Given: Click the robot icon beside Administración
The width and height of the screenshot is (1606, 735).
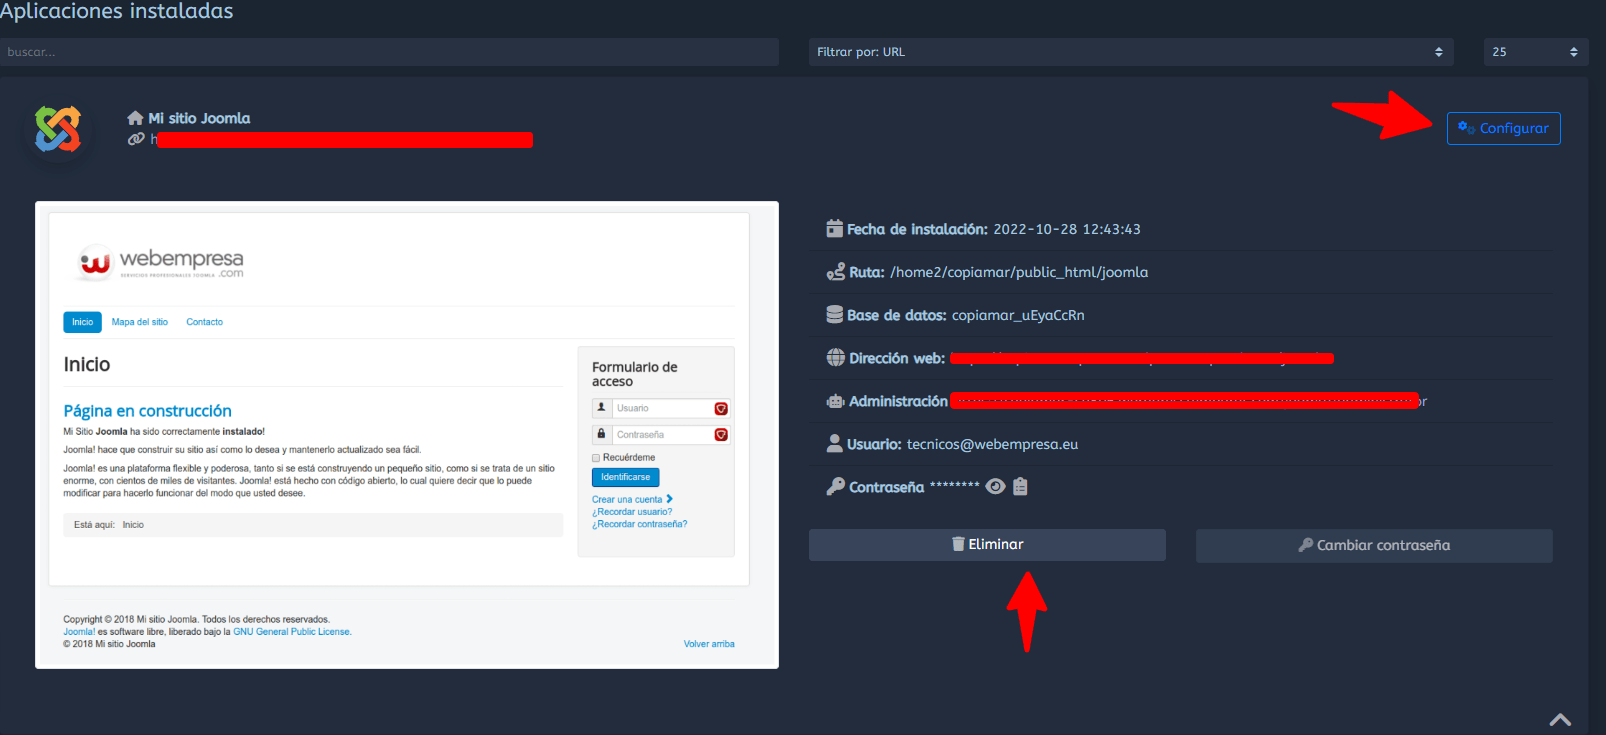Looking at the screenshot, I should 835,401.
